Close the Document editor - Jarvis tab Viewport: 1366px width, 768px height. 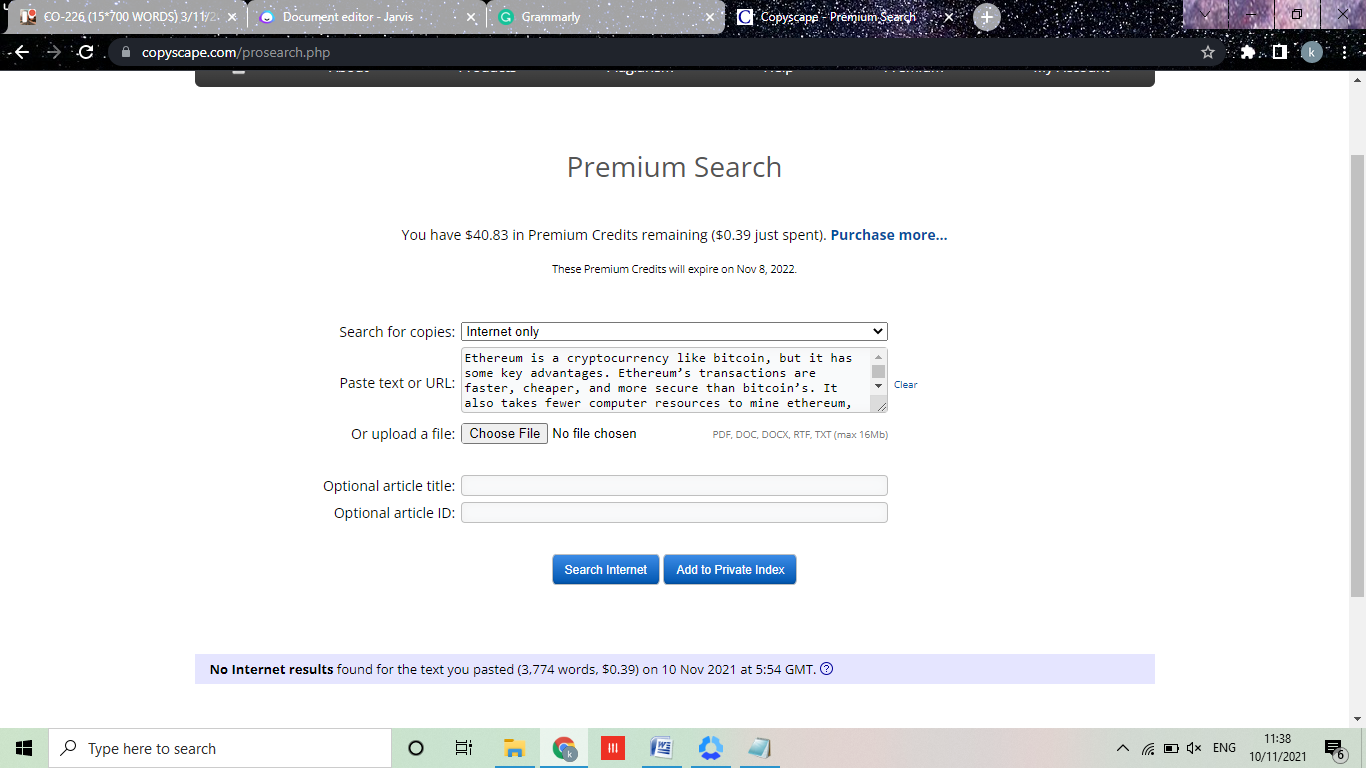pyautogui.click(x=471, y=17)
